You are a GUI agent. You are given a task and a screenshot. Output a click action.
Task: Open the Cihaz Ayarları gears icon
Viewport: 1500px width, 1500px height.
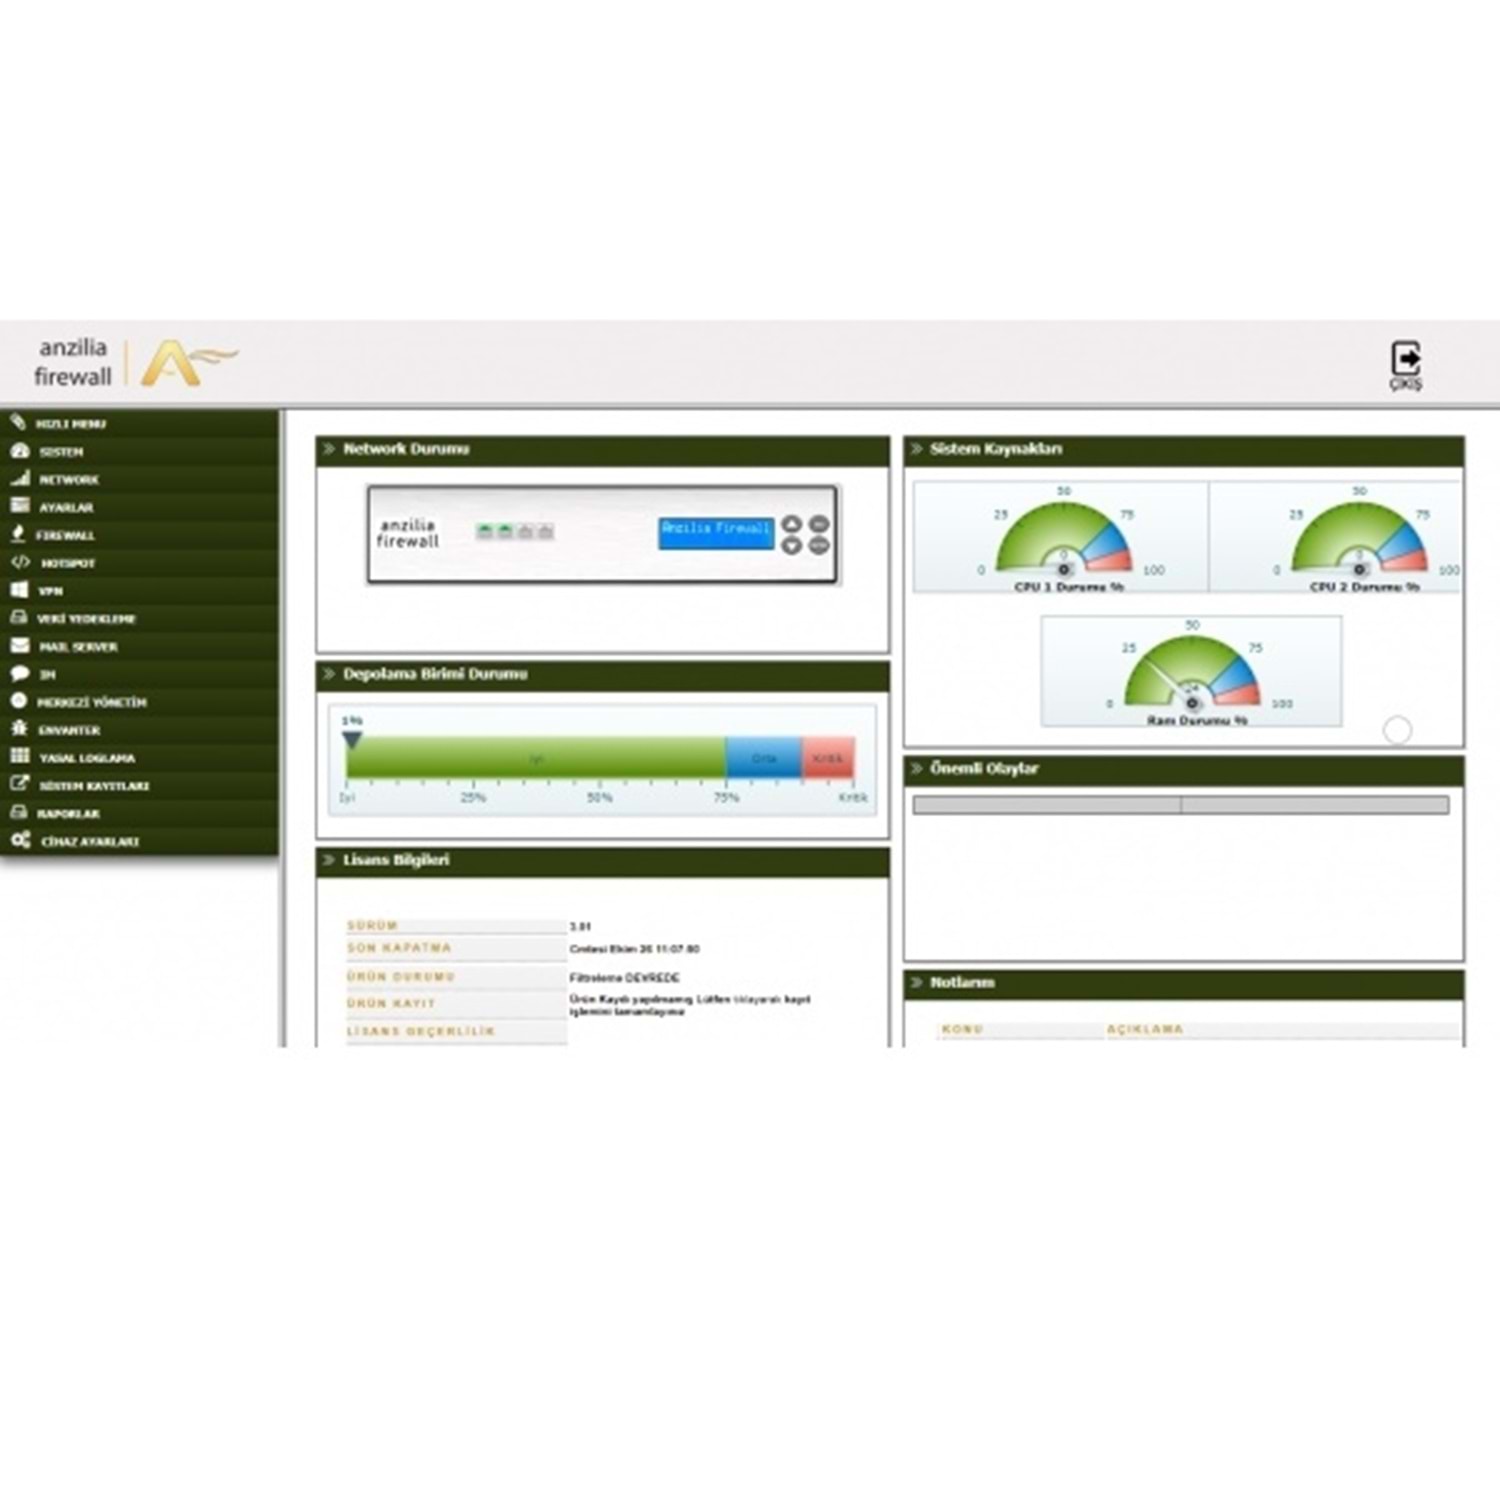[x=21, y=840]
